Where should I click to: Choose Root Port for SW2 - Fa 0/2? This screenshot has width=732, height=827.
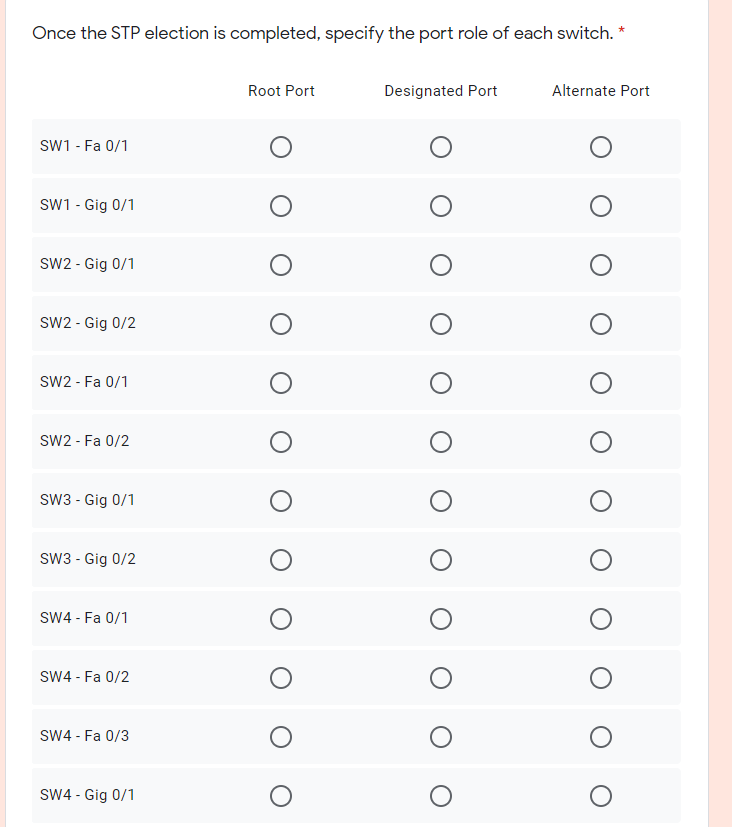pos(281,441)
